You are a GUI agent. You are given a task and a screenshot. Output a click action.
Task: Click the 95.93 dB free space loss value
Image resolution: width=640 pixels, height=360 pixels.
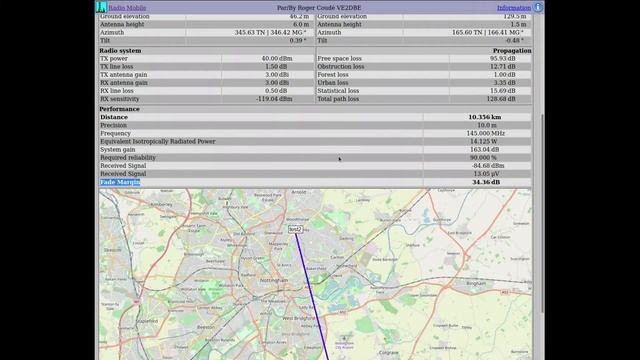click(502, 58)
